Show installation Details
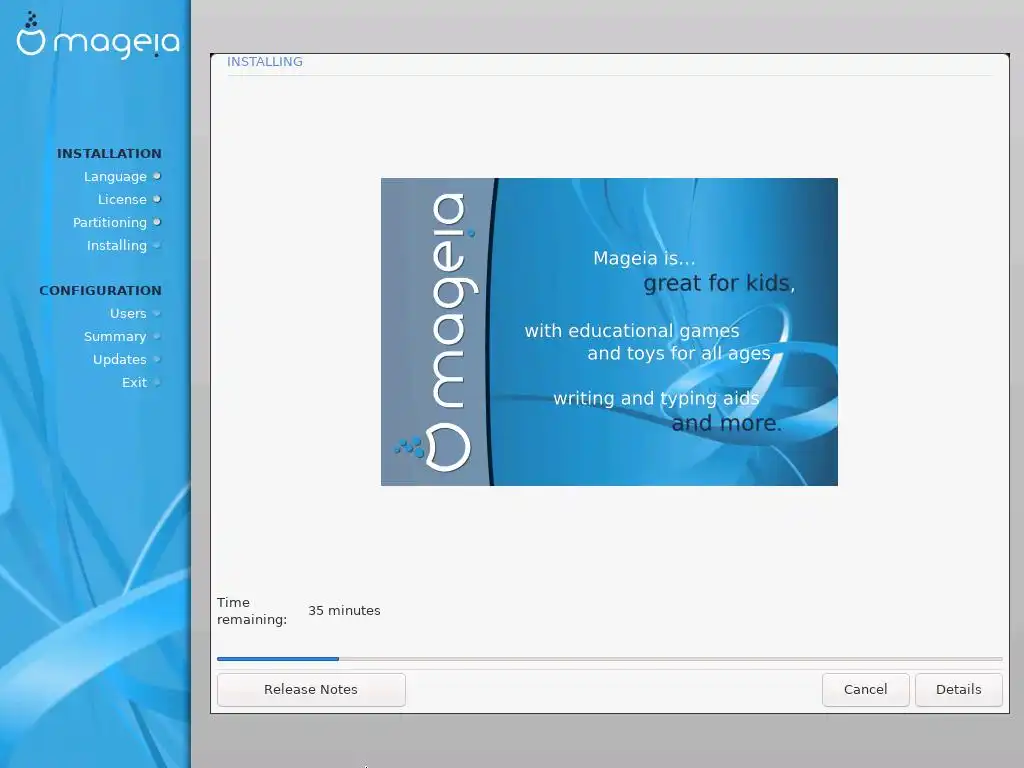1024x768 pixels. click(x=959, y=690)
